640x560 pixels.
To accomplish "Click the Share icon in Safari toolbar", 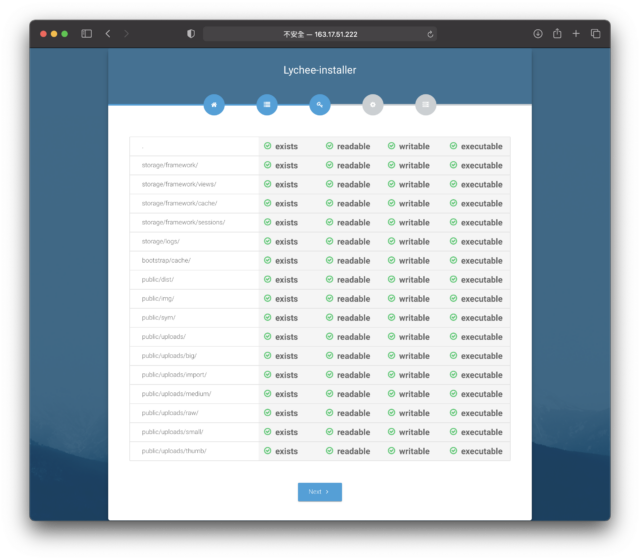I will point(557,33).
